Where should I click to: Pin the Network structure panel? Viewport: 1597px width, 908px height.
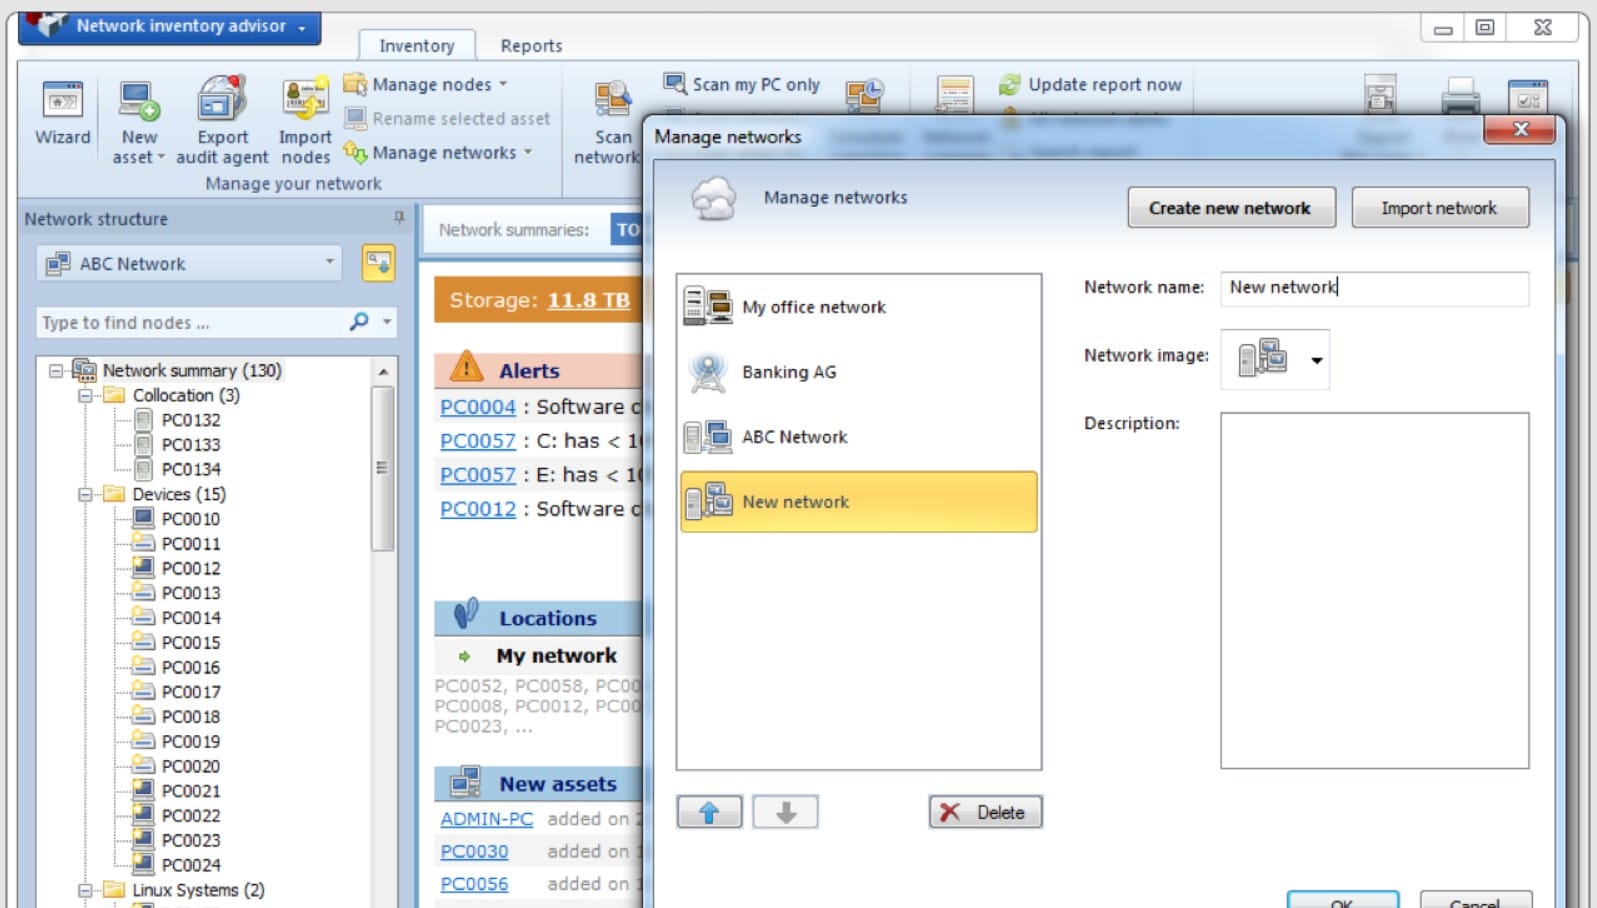(399, 218)
